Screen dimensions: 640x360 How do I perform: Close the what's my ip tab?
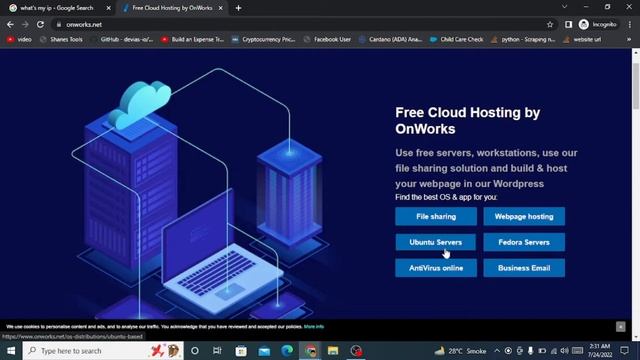[x=109, y=8]
